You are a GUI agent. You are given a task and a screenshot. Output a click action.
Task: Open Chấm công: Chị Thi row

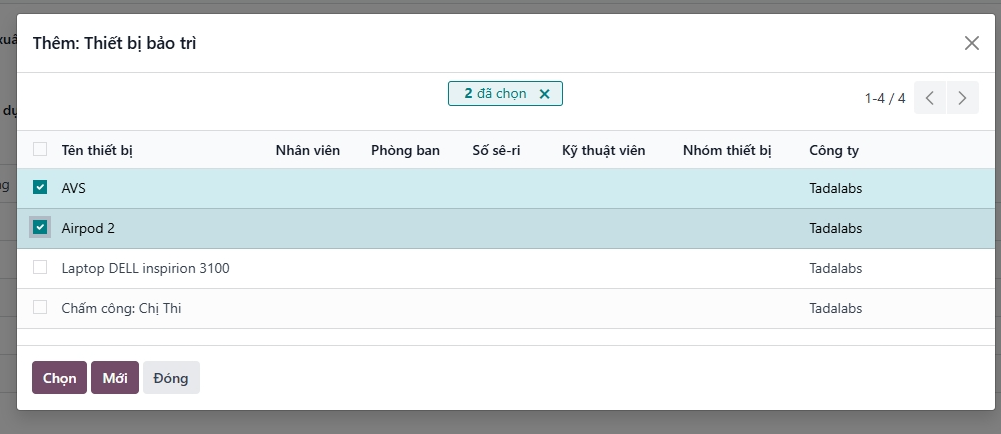(x=506, y=309)
